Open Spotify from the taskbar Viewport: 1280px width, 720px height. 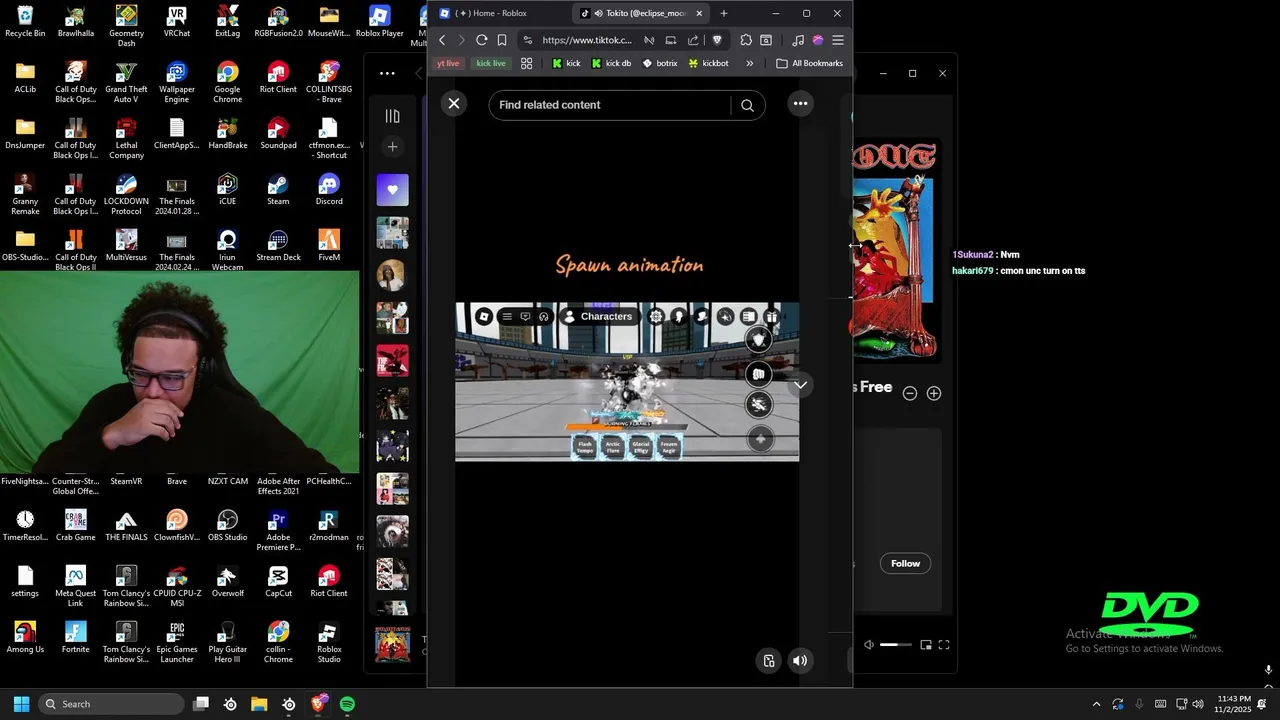347,704
